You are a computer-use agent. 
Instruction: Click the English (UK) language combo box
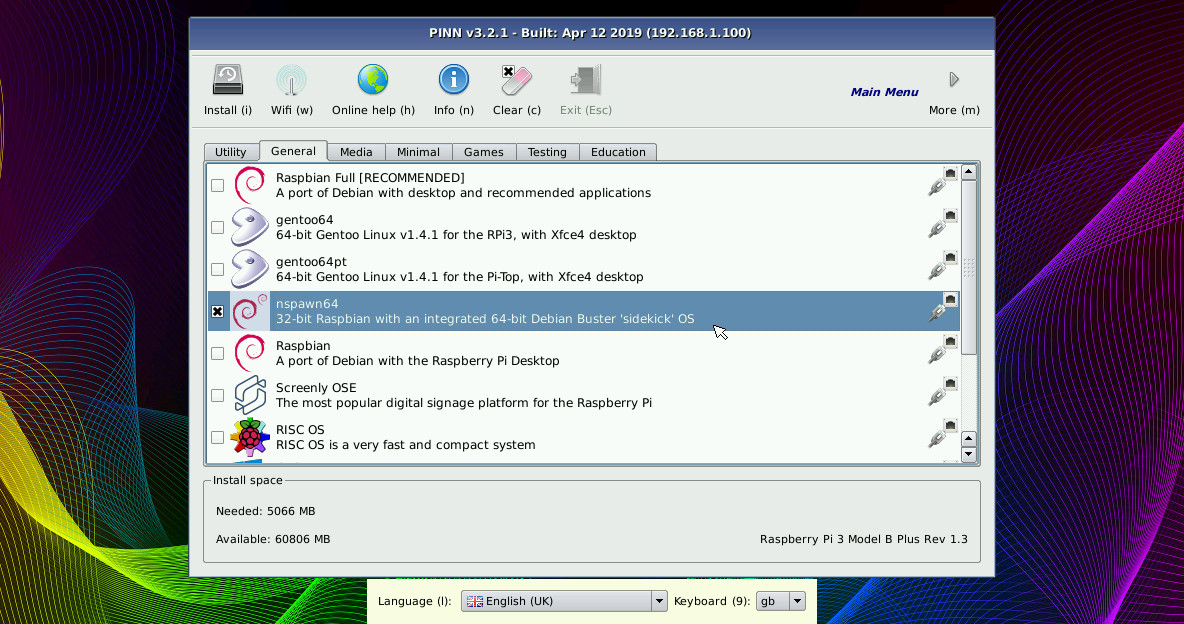564,601
